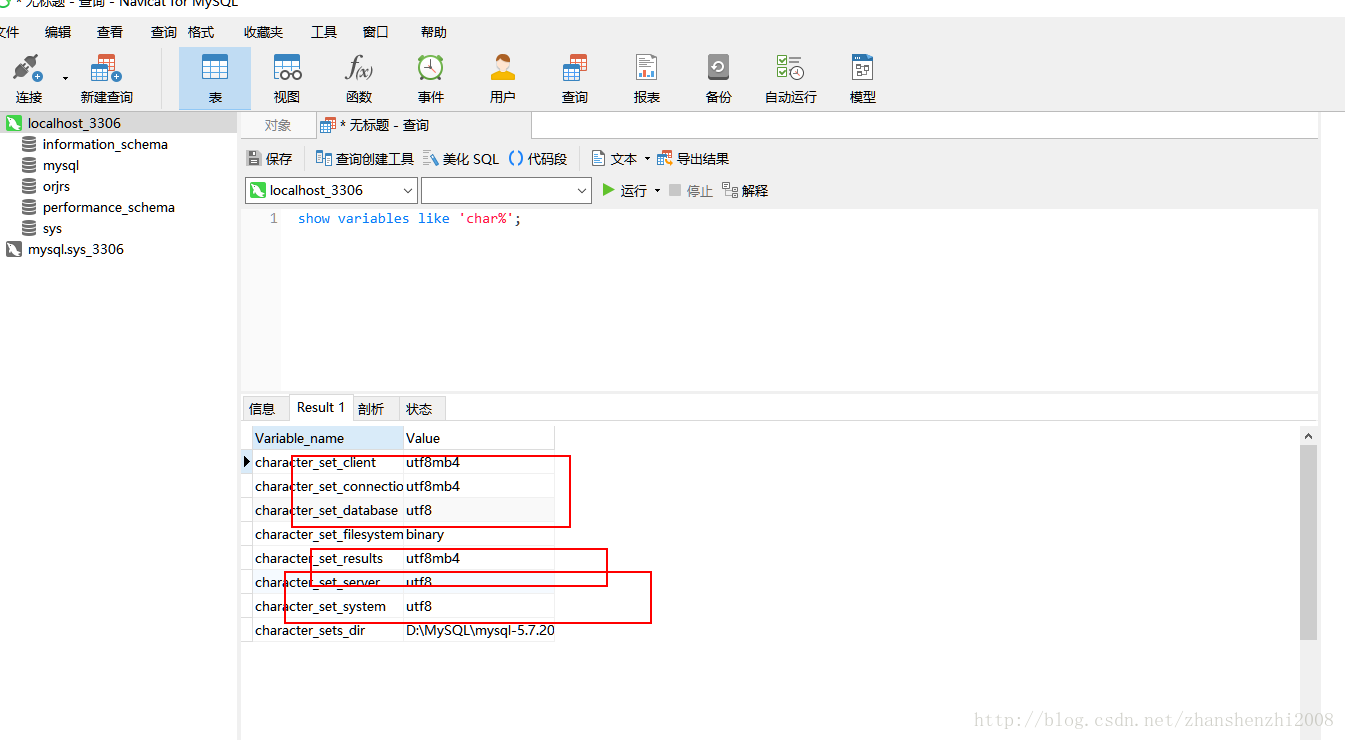
Task: Open the Format (格式) menu
Action: [201, 32]
